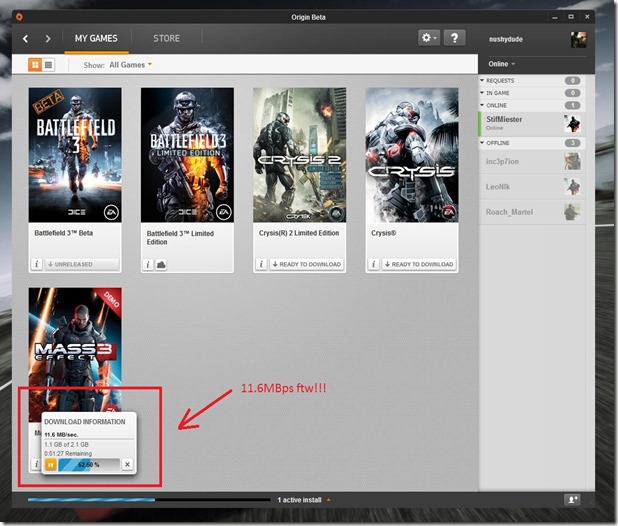The width and height of the screenshot is (618, 526).
Task: Open Battlefield 3 Beta box art
Action: [75, 155]
